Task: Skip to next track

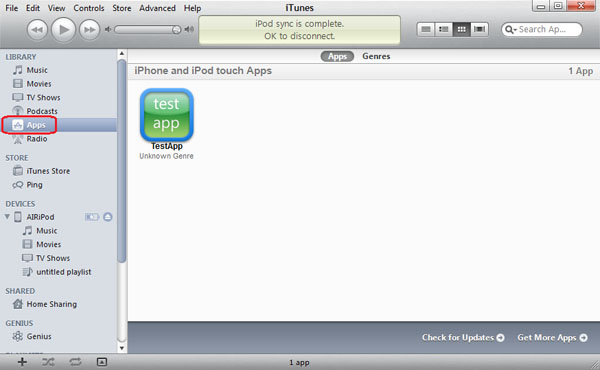Action: [x=90, y=29]
